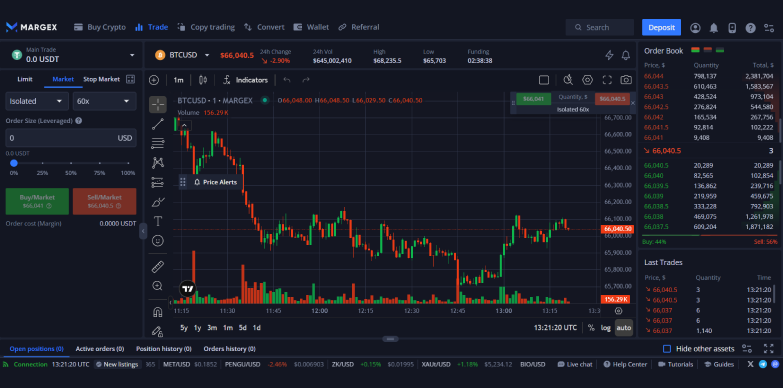783x388 pixels.
Task: Open the Wallet menu
Action: [311, 27]
